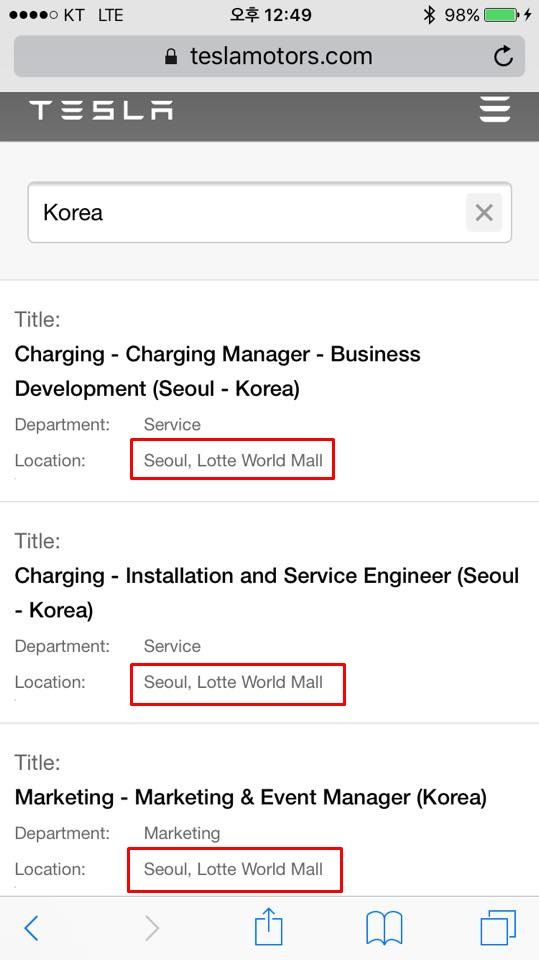
Task: Tap the lock icon in address bar
Action: (x=171, y=56)
